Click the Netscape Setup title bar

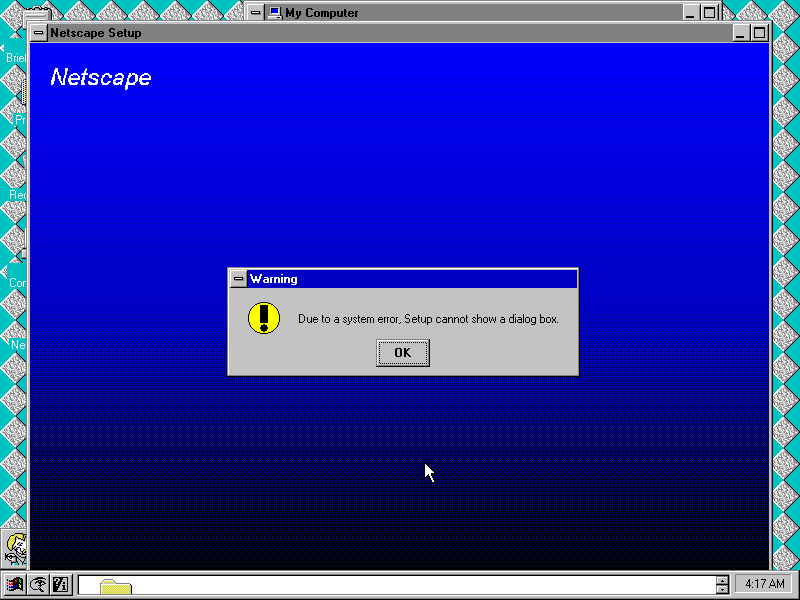(x=400, y=33)
